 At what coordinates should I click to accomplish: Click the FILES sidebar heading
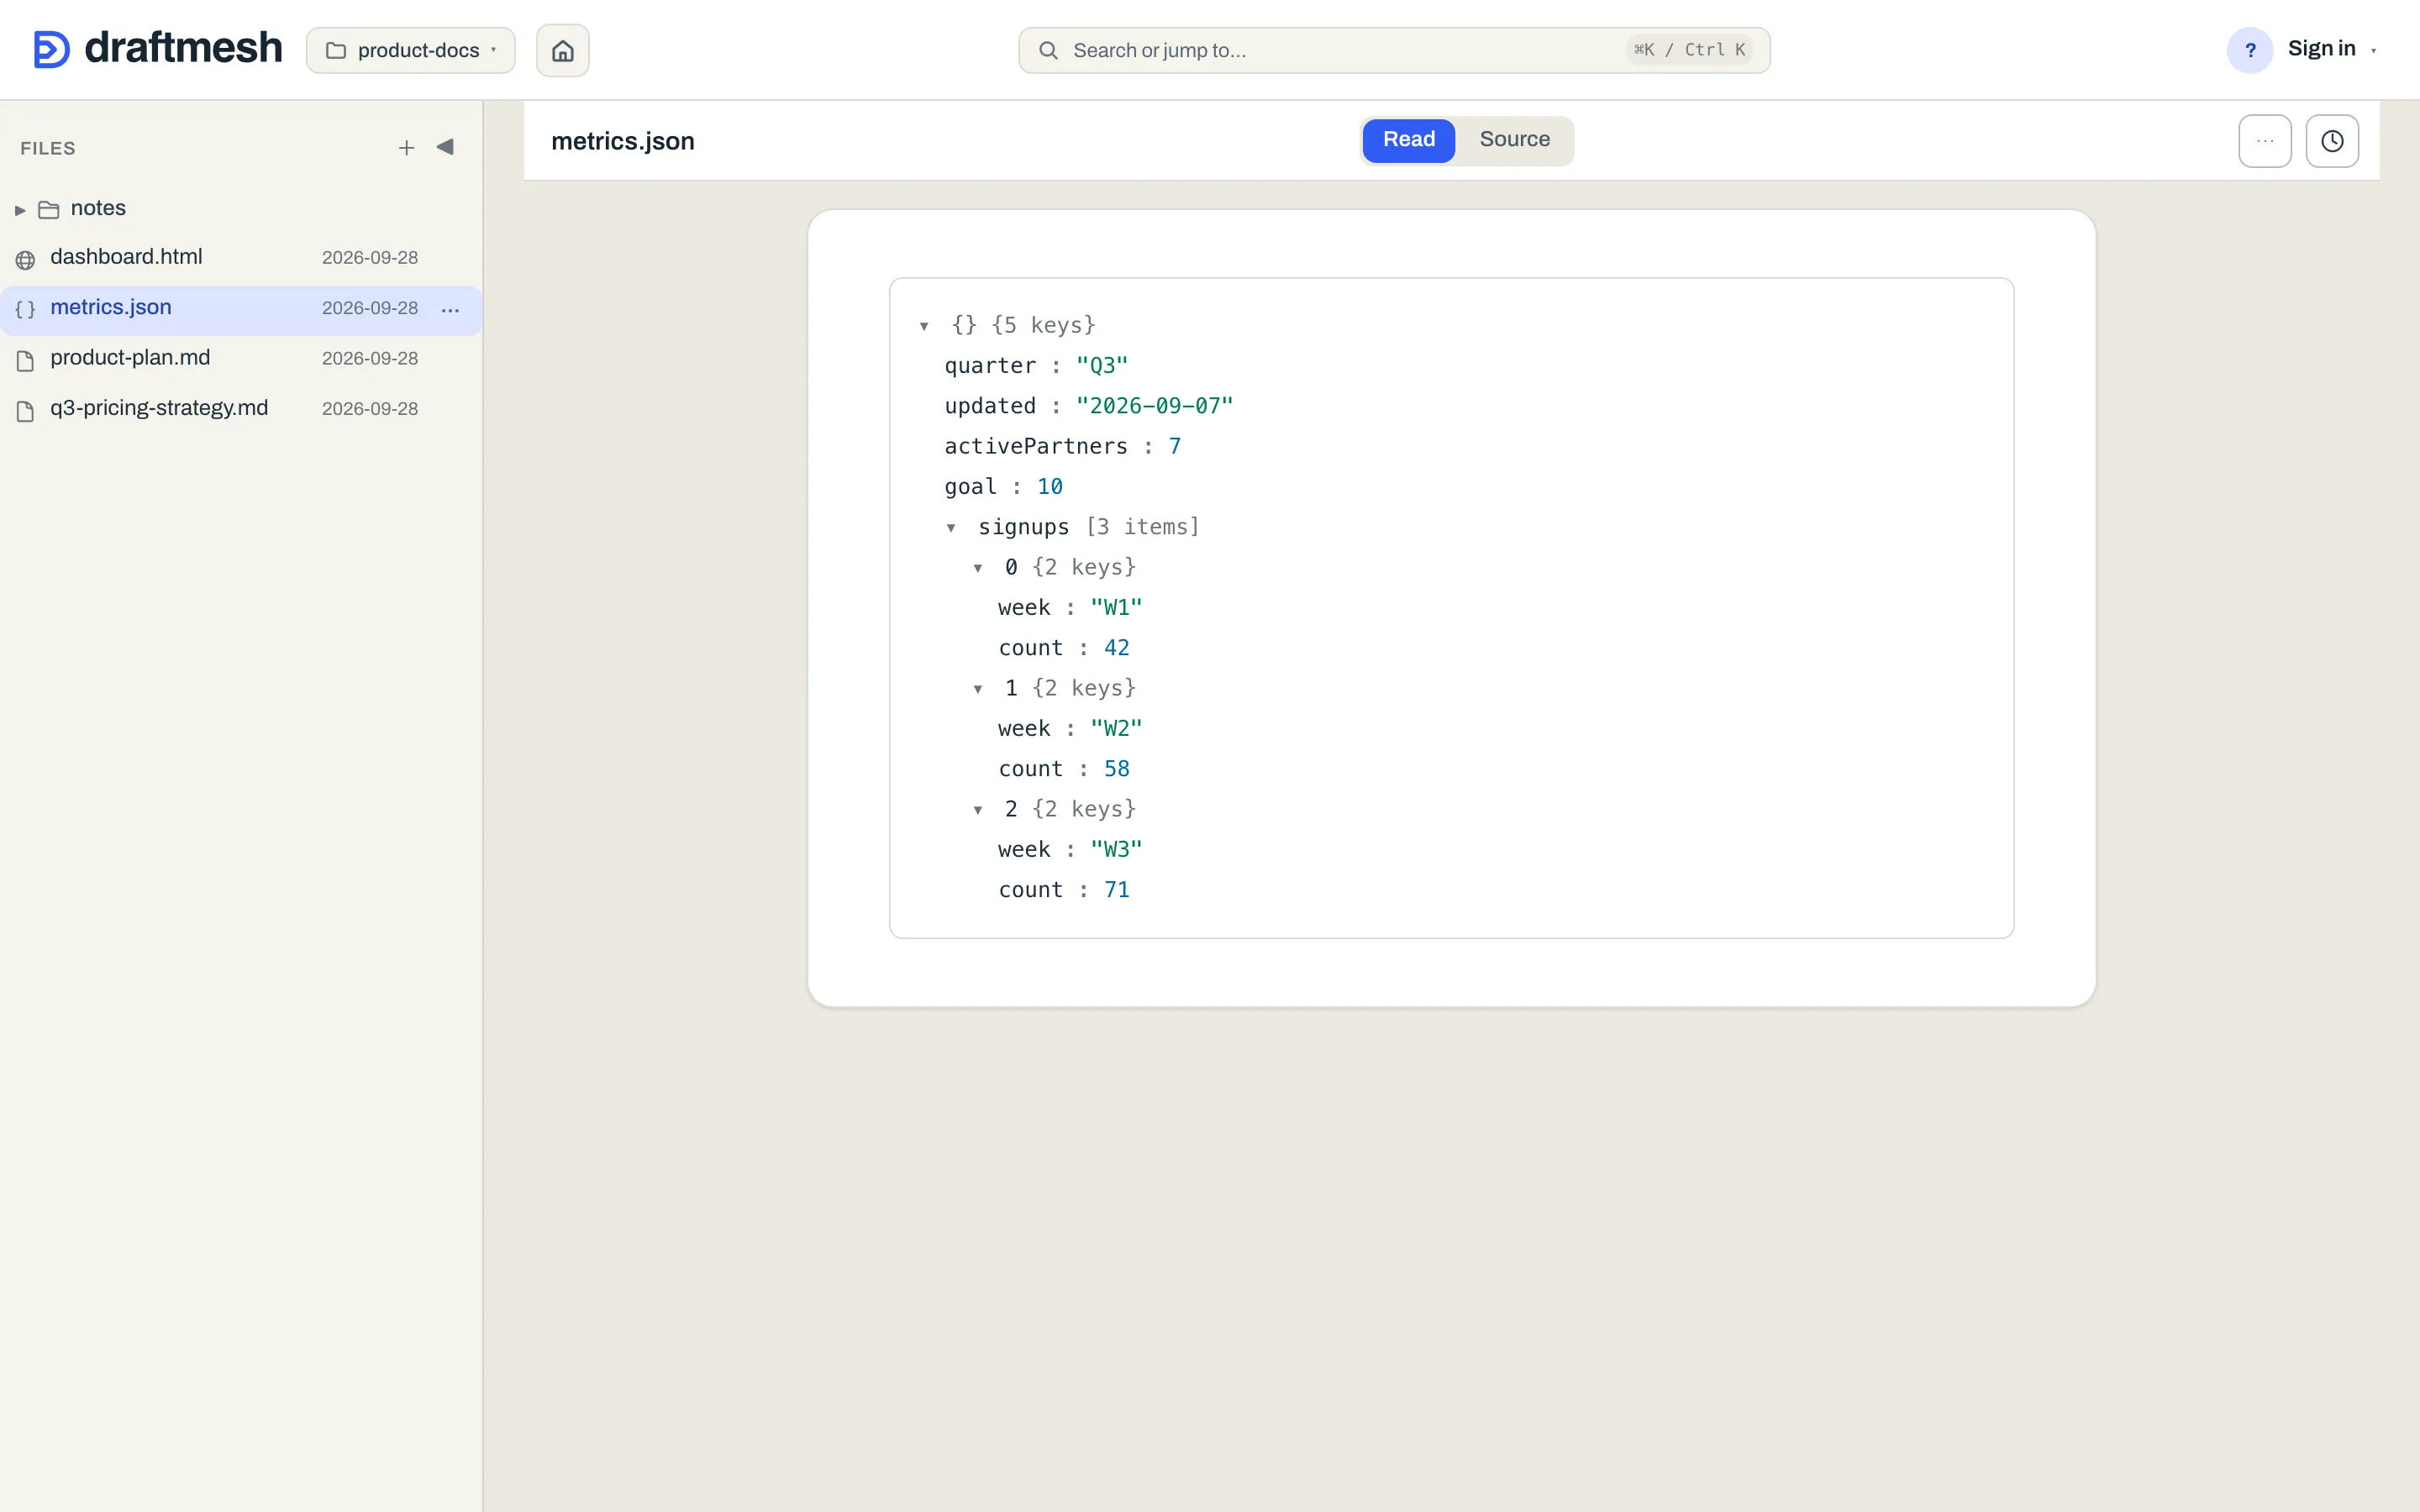(x=48, y=148)
